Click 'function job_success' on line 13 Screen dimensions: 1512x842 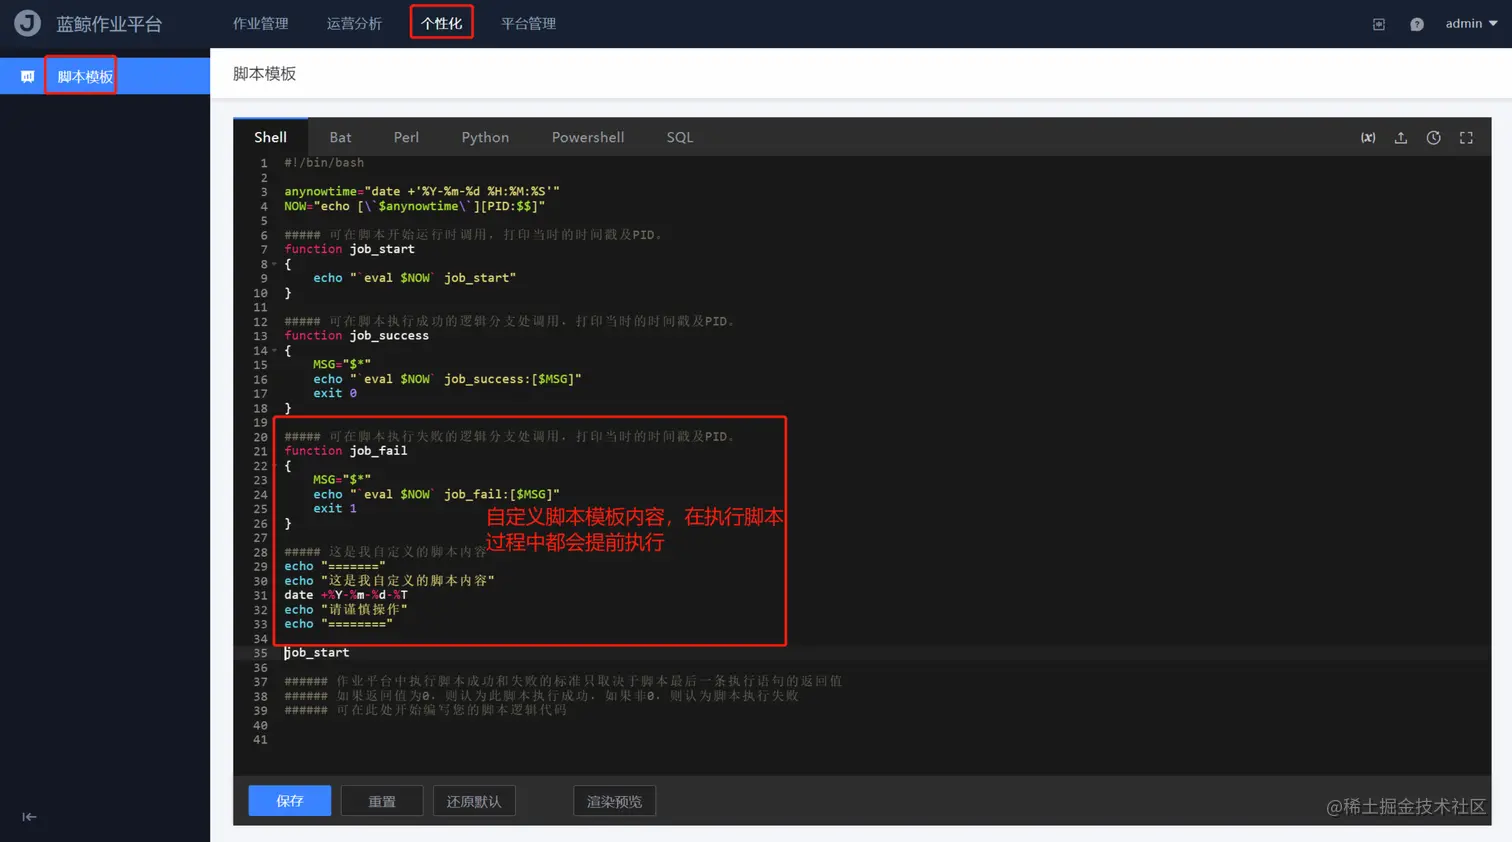(x=356, y=336)
